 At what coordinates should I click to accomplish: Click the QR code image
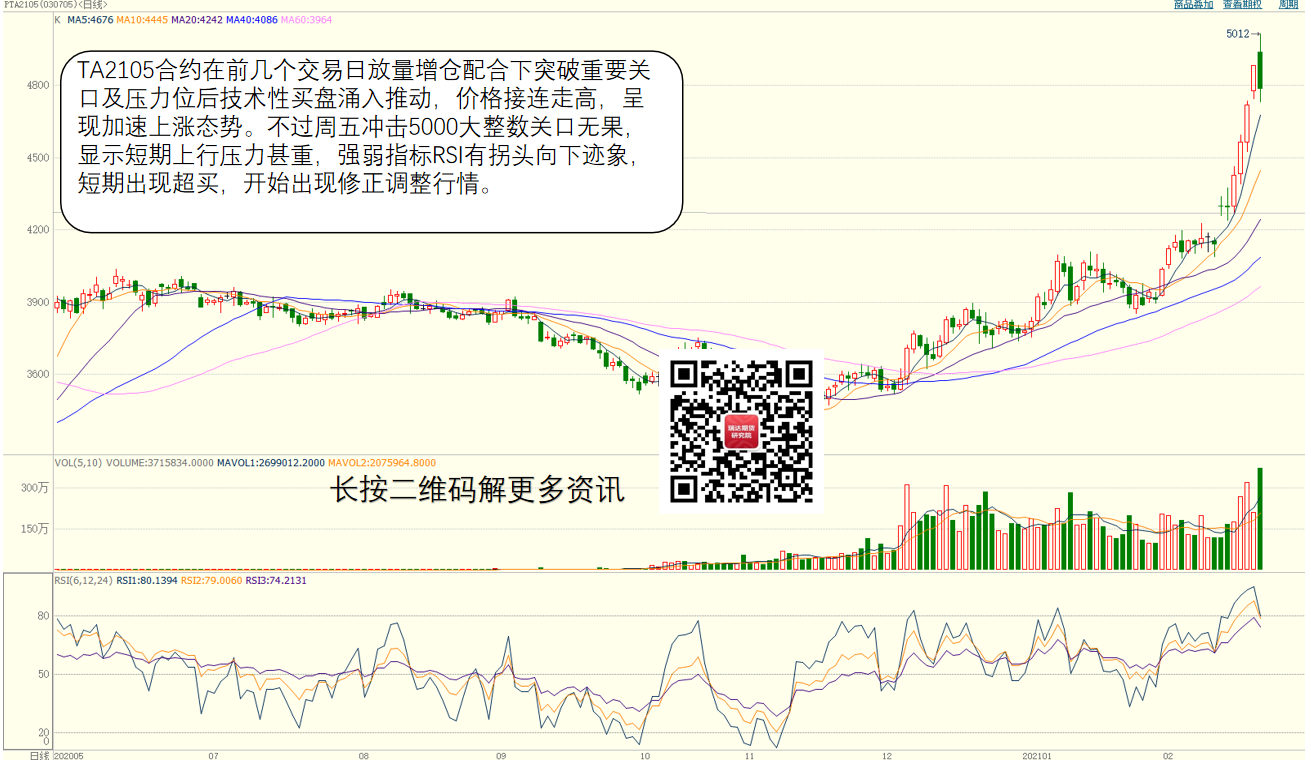[x=741, y=431]
